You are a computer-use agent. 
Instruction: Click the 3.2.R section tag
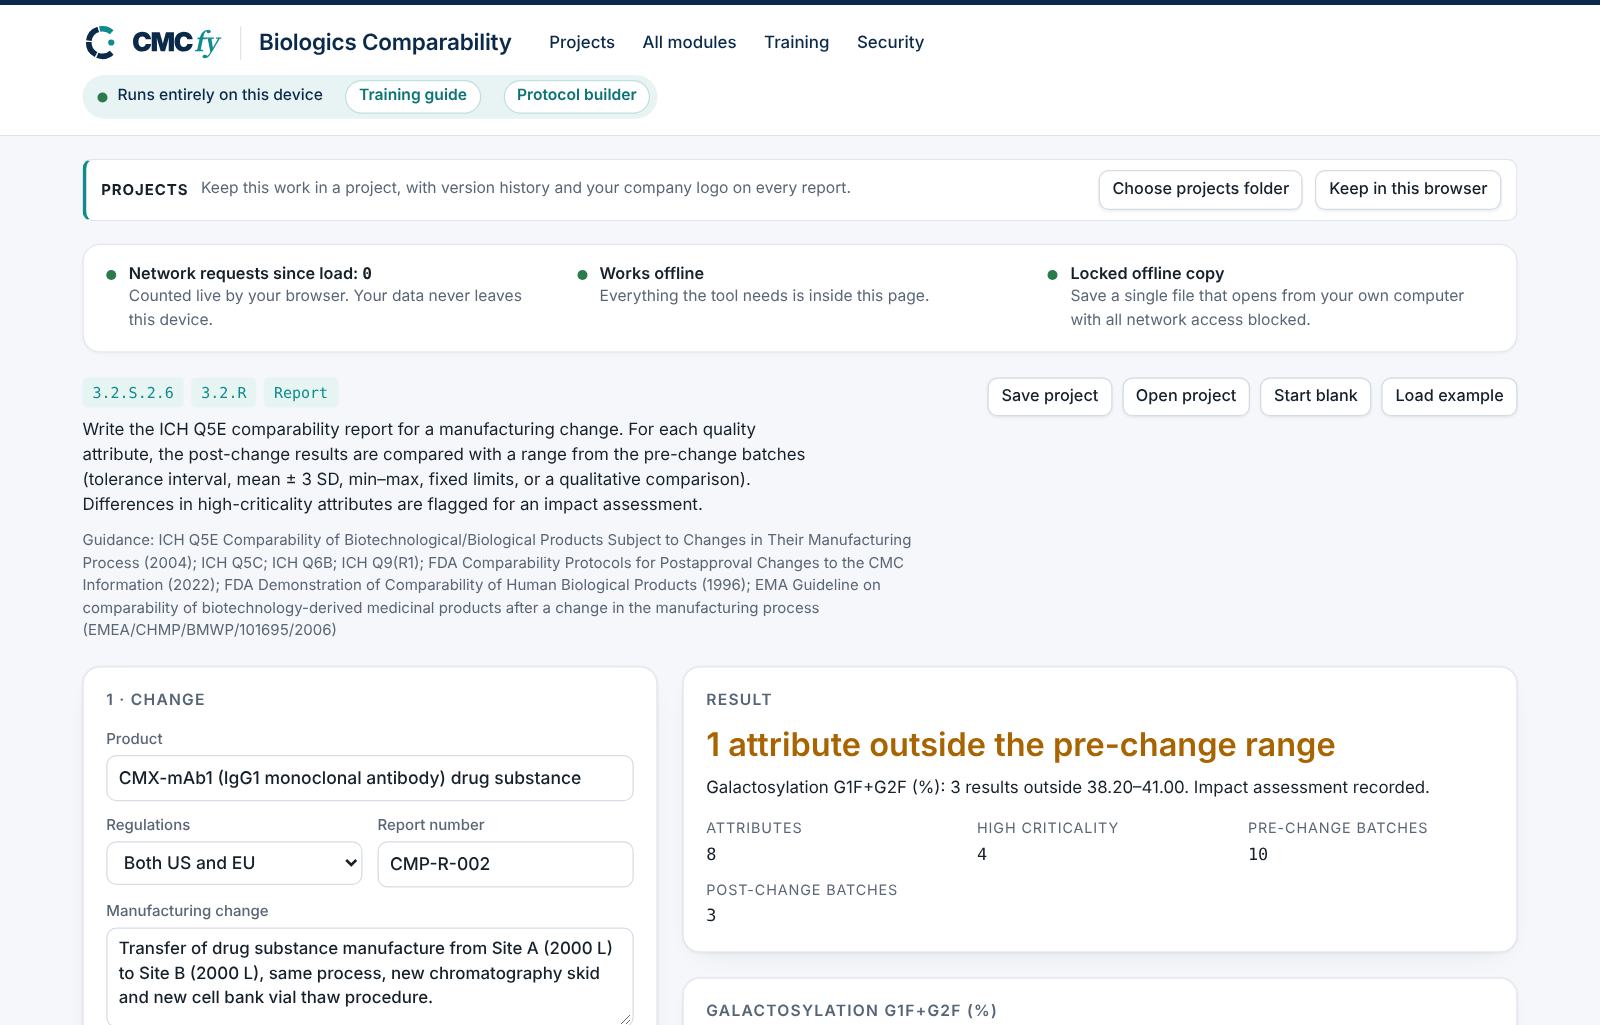224,393
